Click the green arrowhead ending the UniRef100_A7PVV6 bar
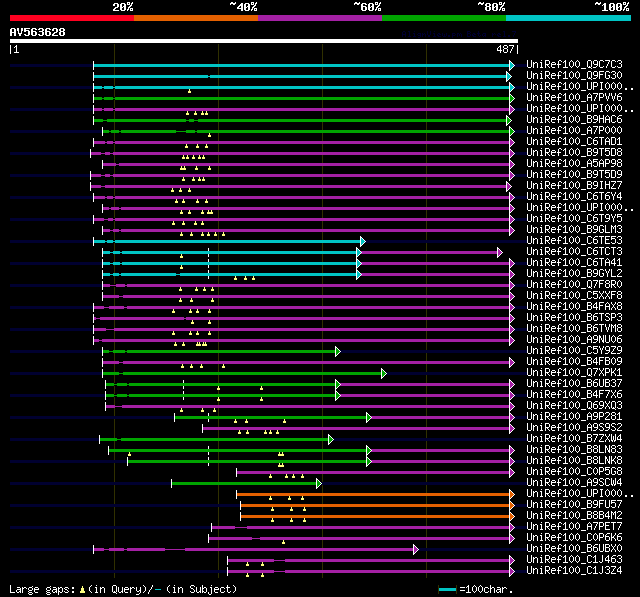This screenshot has height=597, width=640. (x=512, y=98)
